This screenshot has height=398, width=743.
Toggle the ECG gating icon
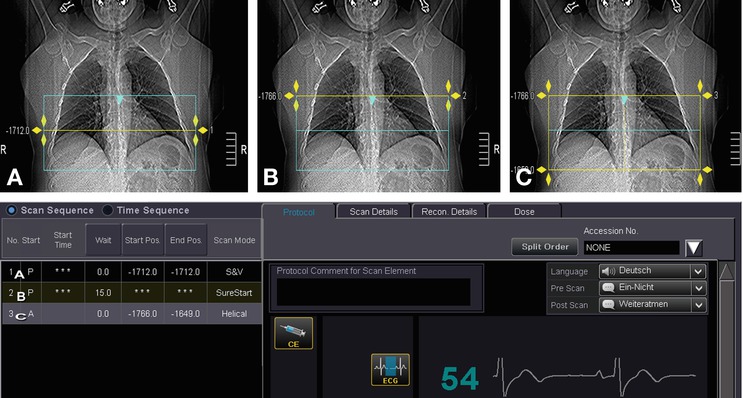(390, 370)
